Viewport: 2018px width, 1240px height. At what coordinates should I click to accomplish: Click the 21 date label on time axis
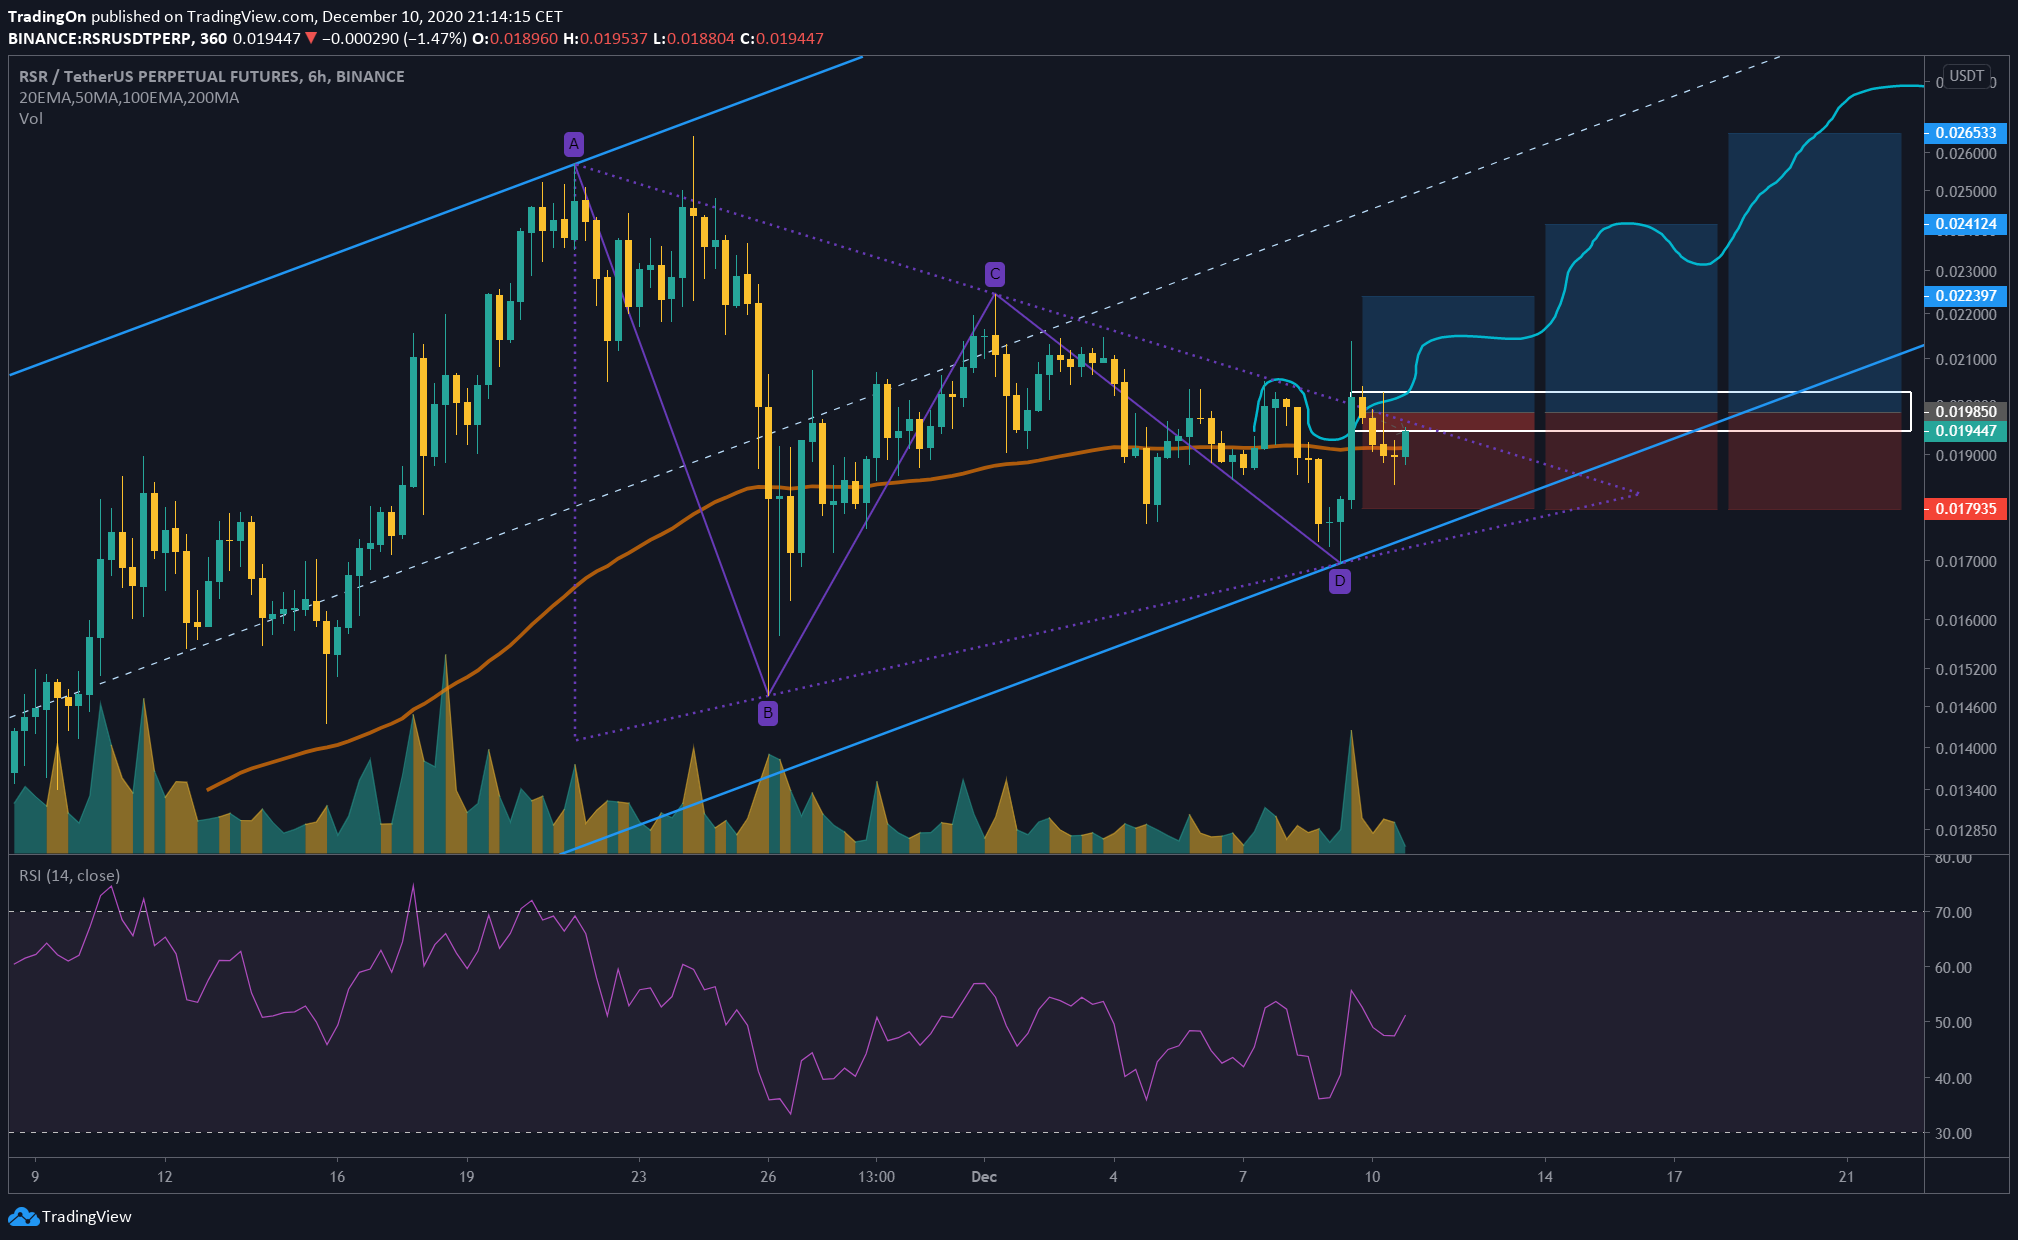tap(1846, 1177)
